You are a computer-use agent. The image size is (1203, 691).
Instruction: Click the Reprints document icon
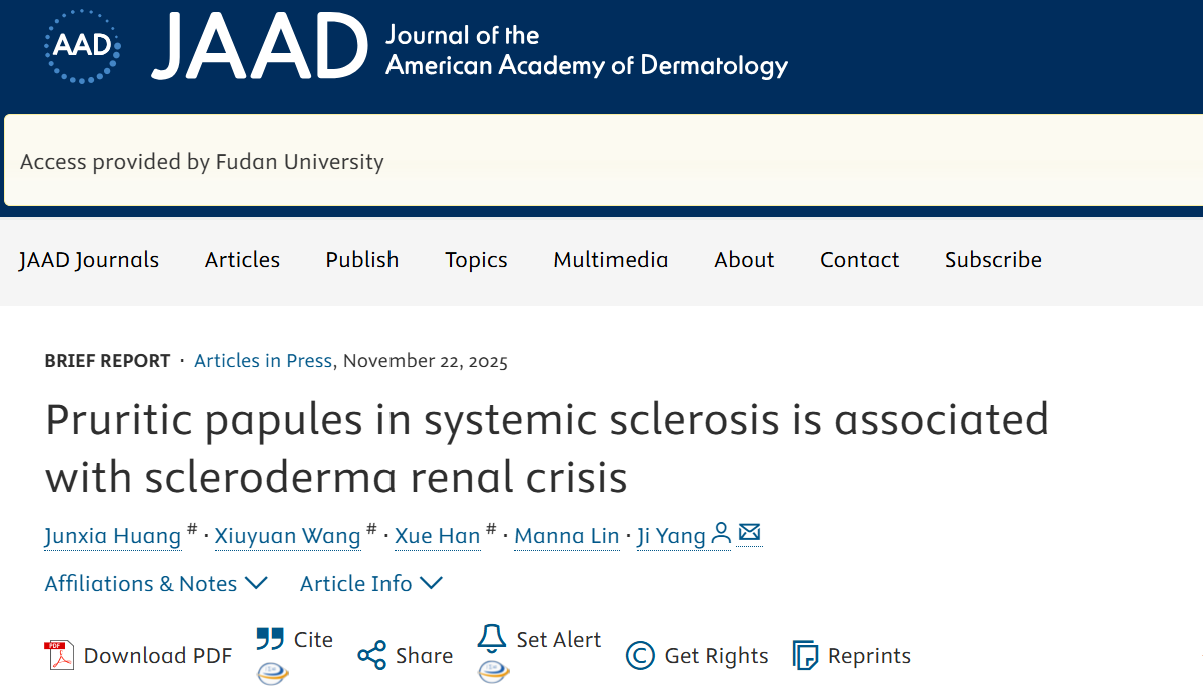click(x=805, y=656)
